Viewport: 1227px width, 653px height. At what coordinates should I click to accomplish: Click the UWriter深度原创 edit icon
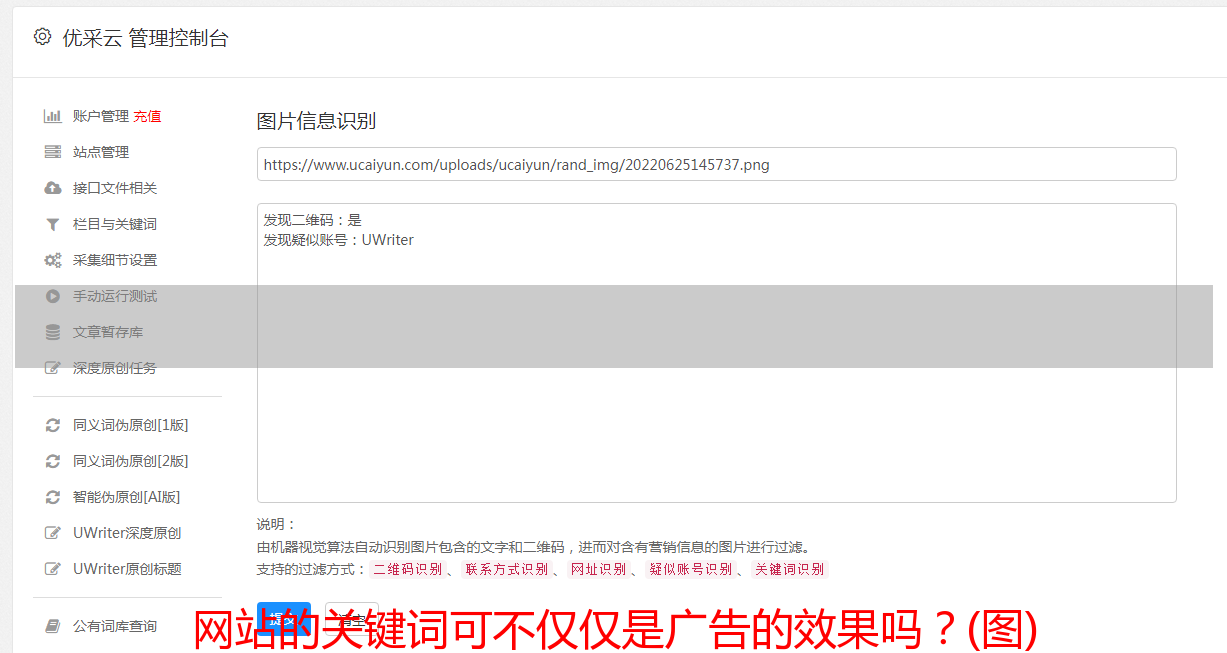click(53, 533)
